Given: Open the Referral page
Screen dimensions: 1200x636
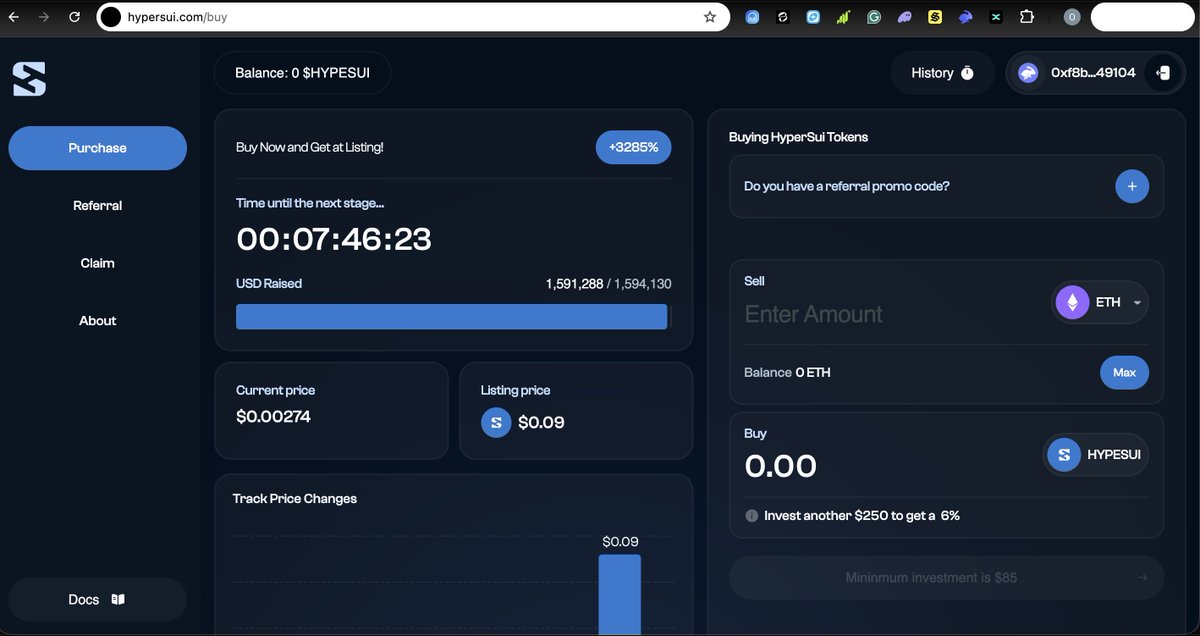Looking at the screenshot, I should [x=97, y=206].
